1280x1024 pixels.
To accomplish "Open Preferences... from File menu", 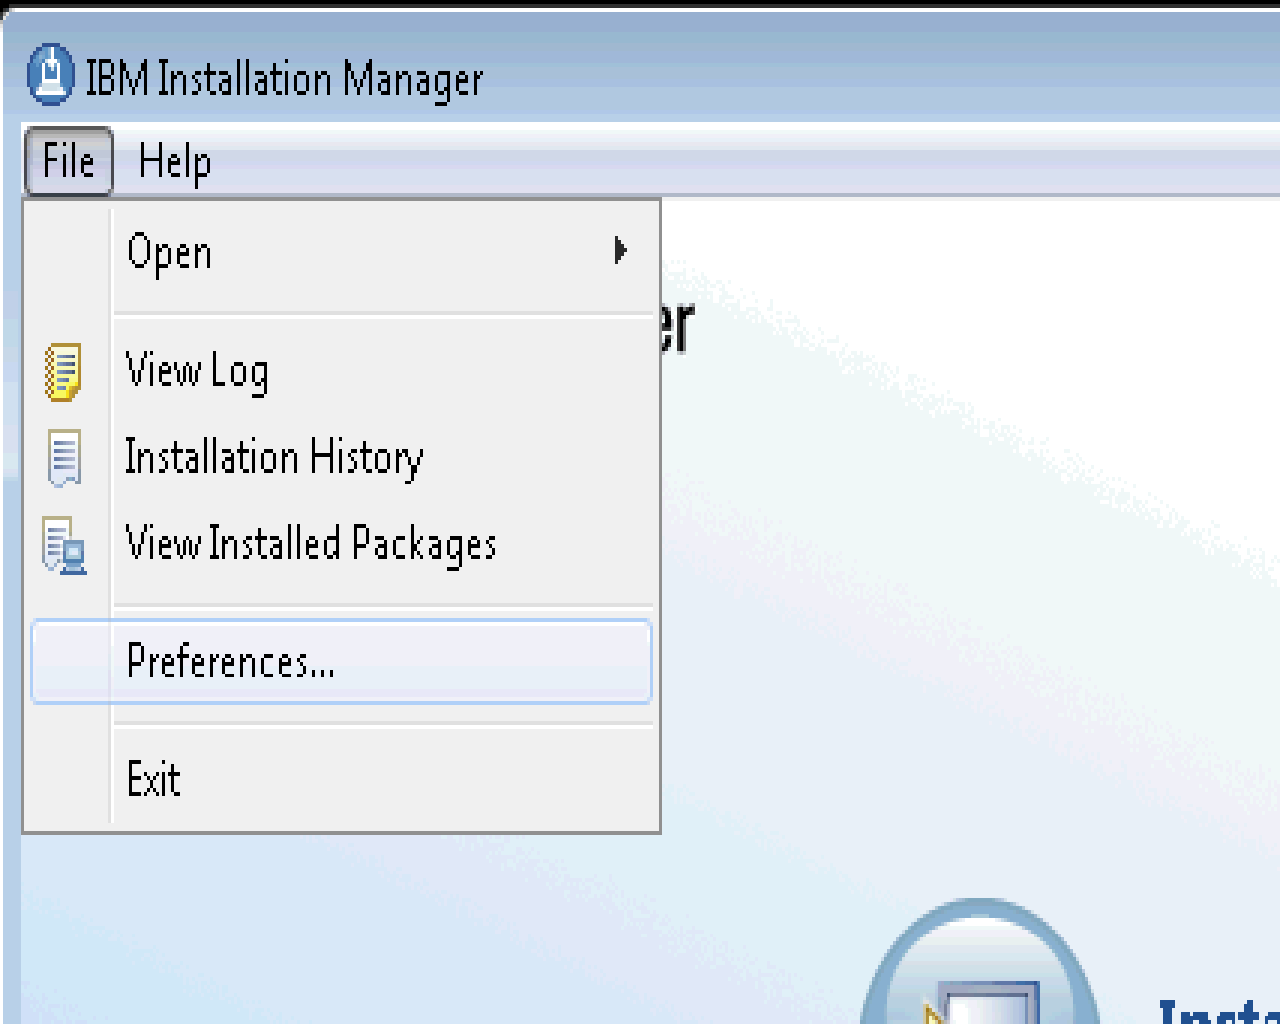I will point(341,661).
